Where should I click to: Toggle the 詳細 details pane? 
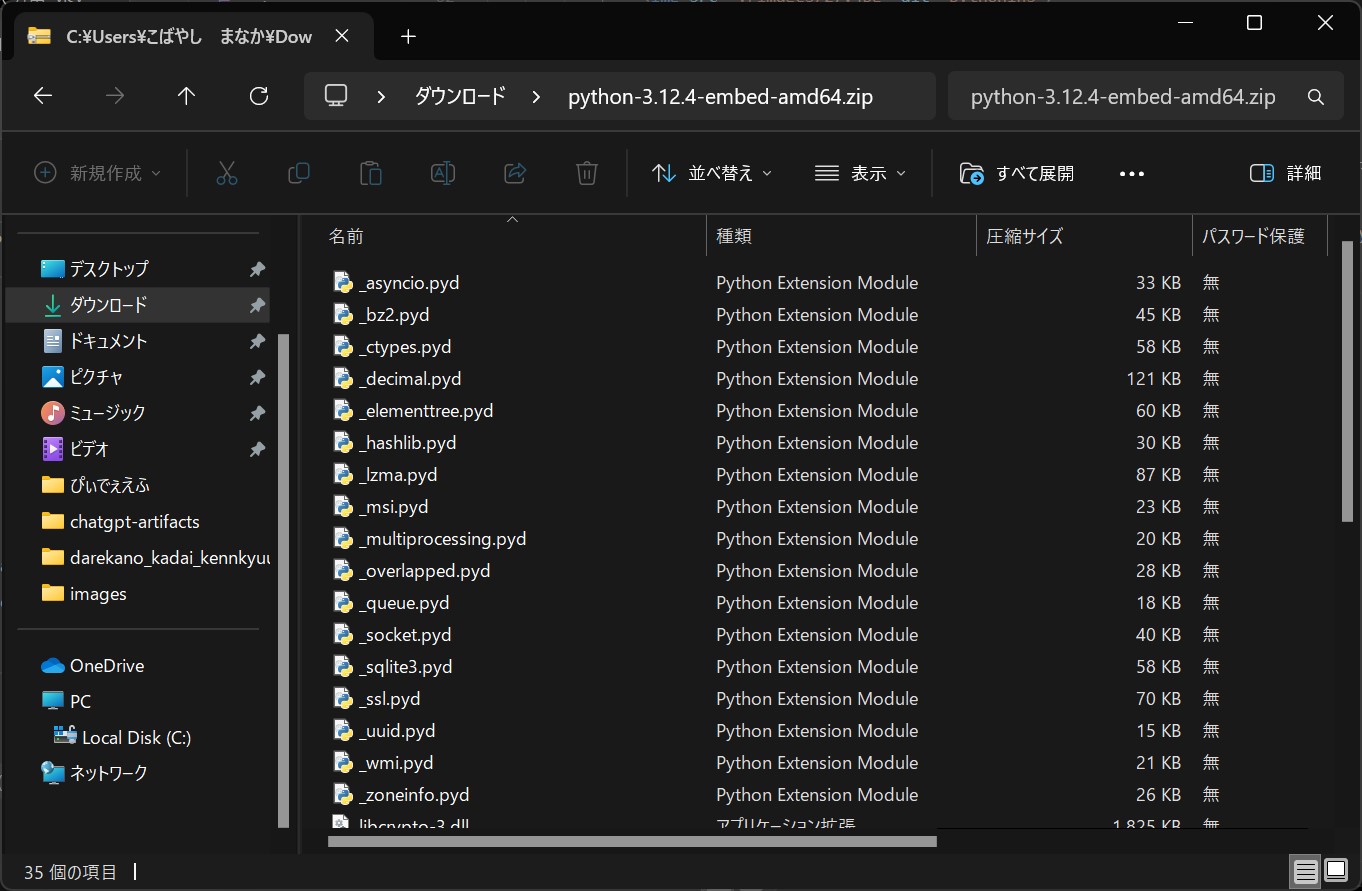1286,173
